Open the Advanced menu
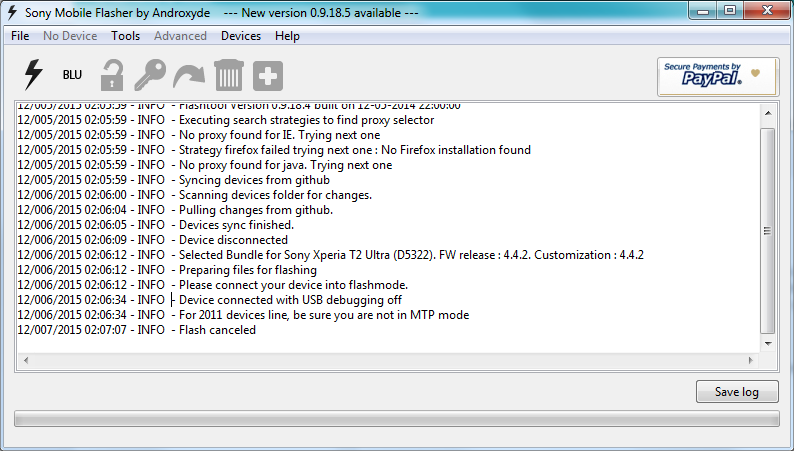794x451 pixels. pos(180,36)
